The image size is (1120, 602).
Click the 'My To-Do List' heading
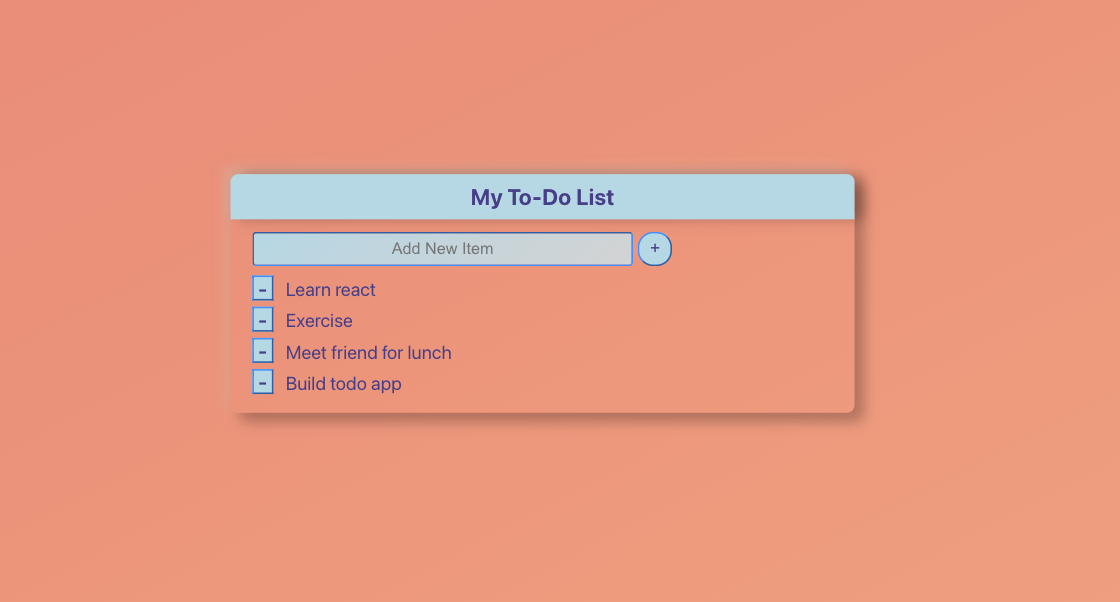(x=542, y=198)
